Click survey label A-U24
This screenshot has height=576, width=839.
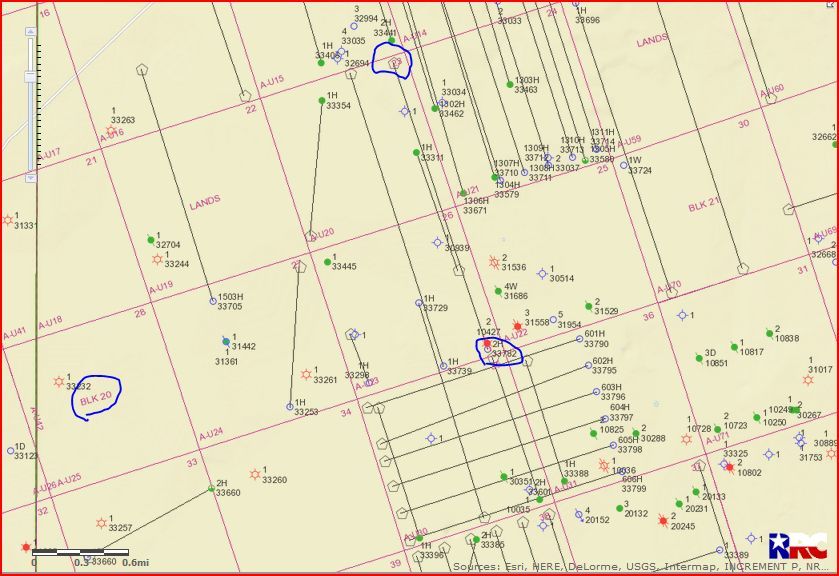(x=211, y=434)
